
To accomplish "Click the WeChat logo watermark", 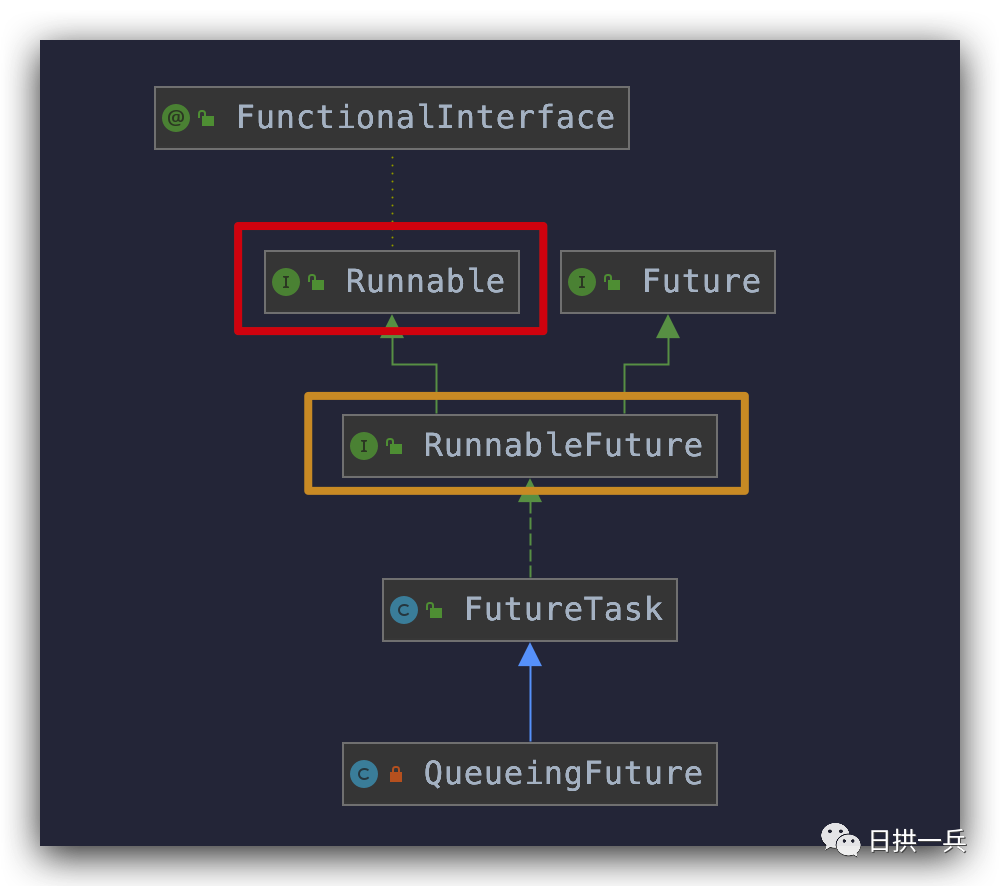I will click(x=841, y=839).
